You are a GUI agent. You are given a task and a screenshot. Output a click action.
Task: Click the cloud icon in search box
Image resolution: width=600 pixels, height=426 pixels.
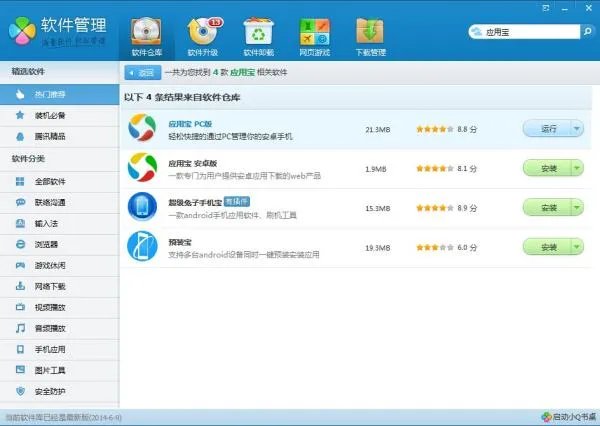point(477,32)
